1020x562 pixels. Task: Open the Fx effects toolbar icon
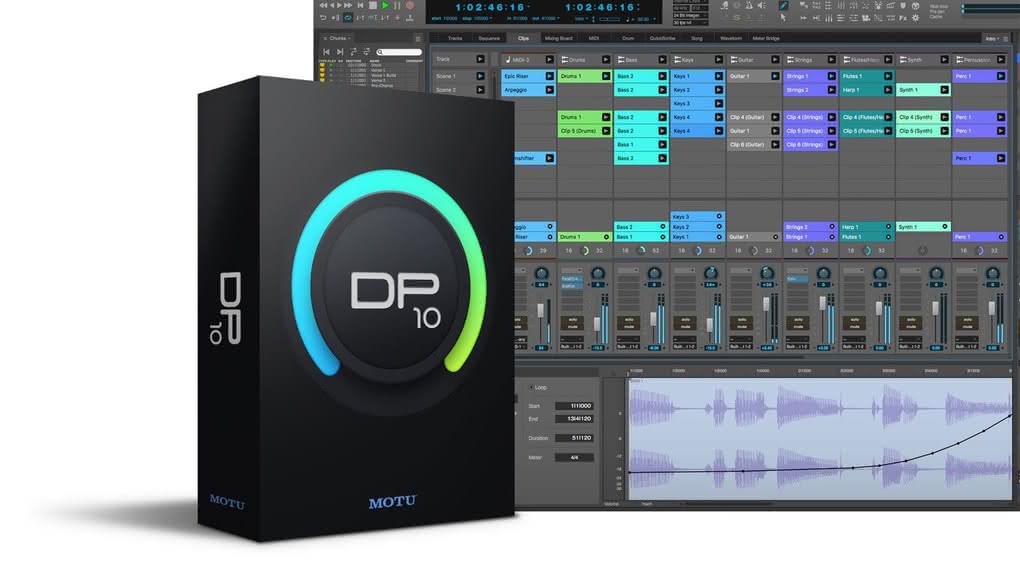pyautogui.click(x=903, y=18)
